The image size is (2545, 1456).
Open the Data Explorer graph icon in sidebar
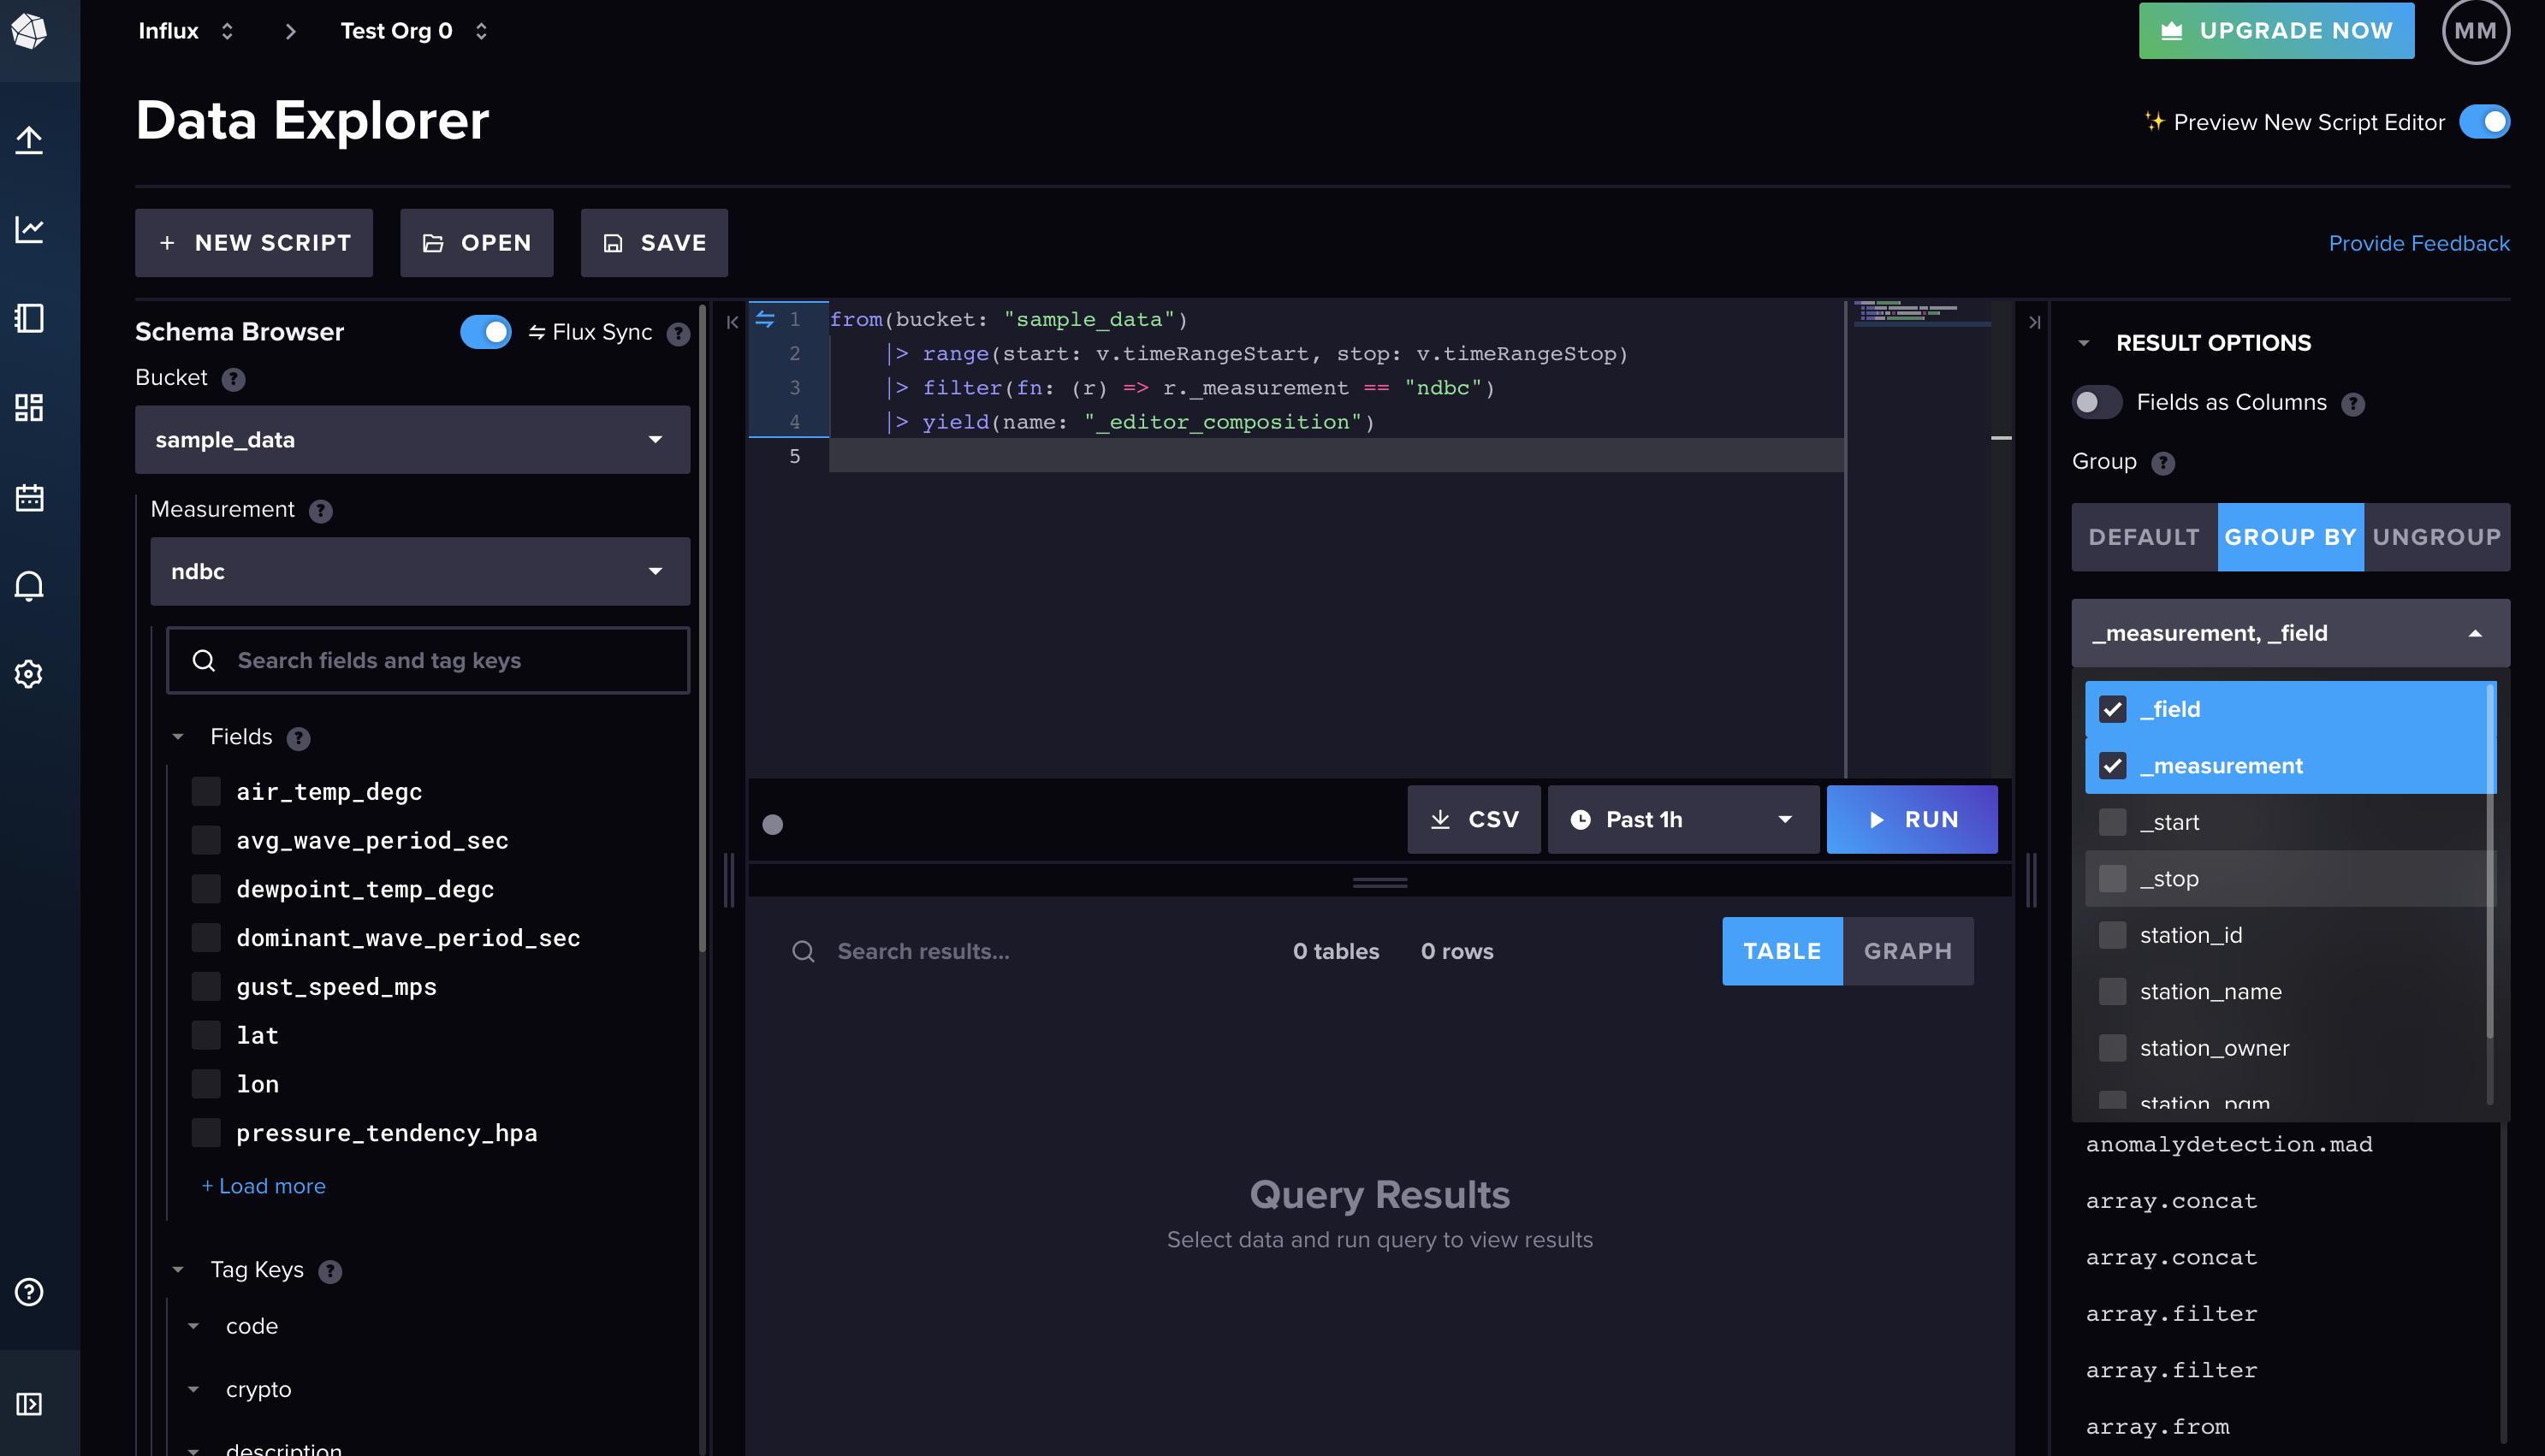pos(29,229)
